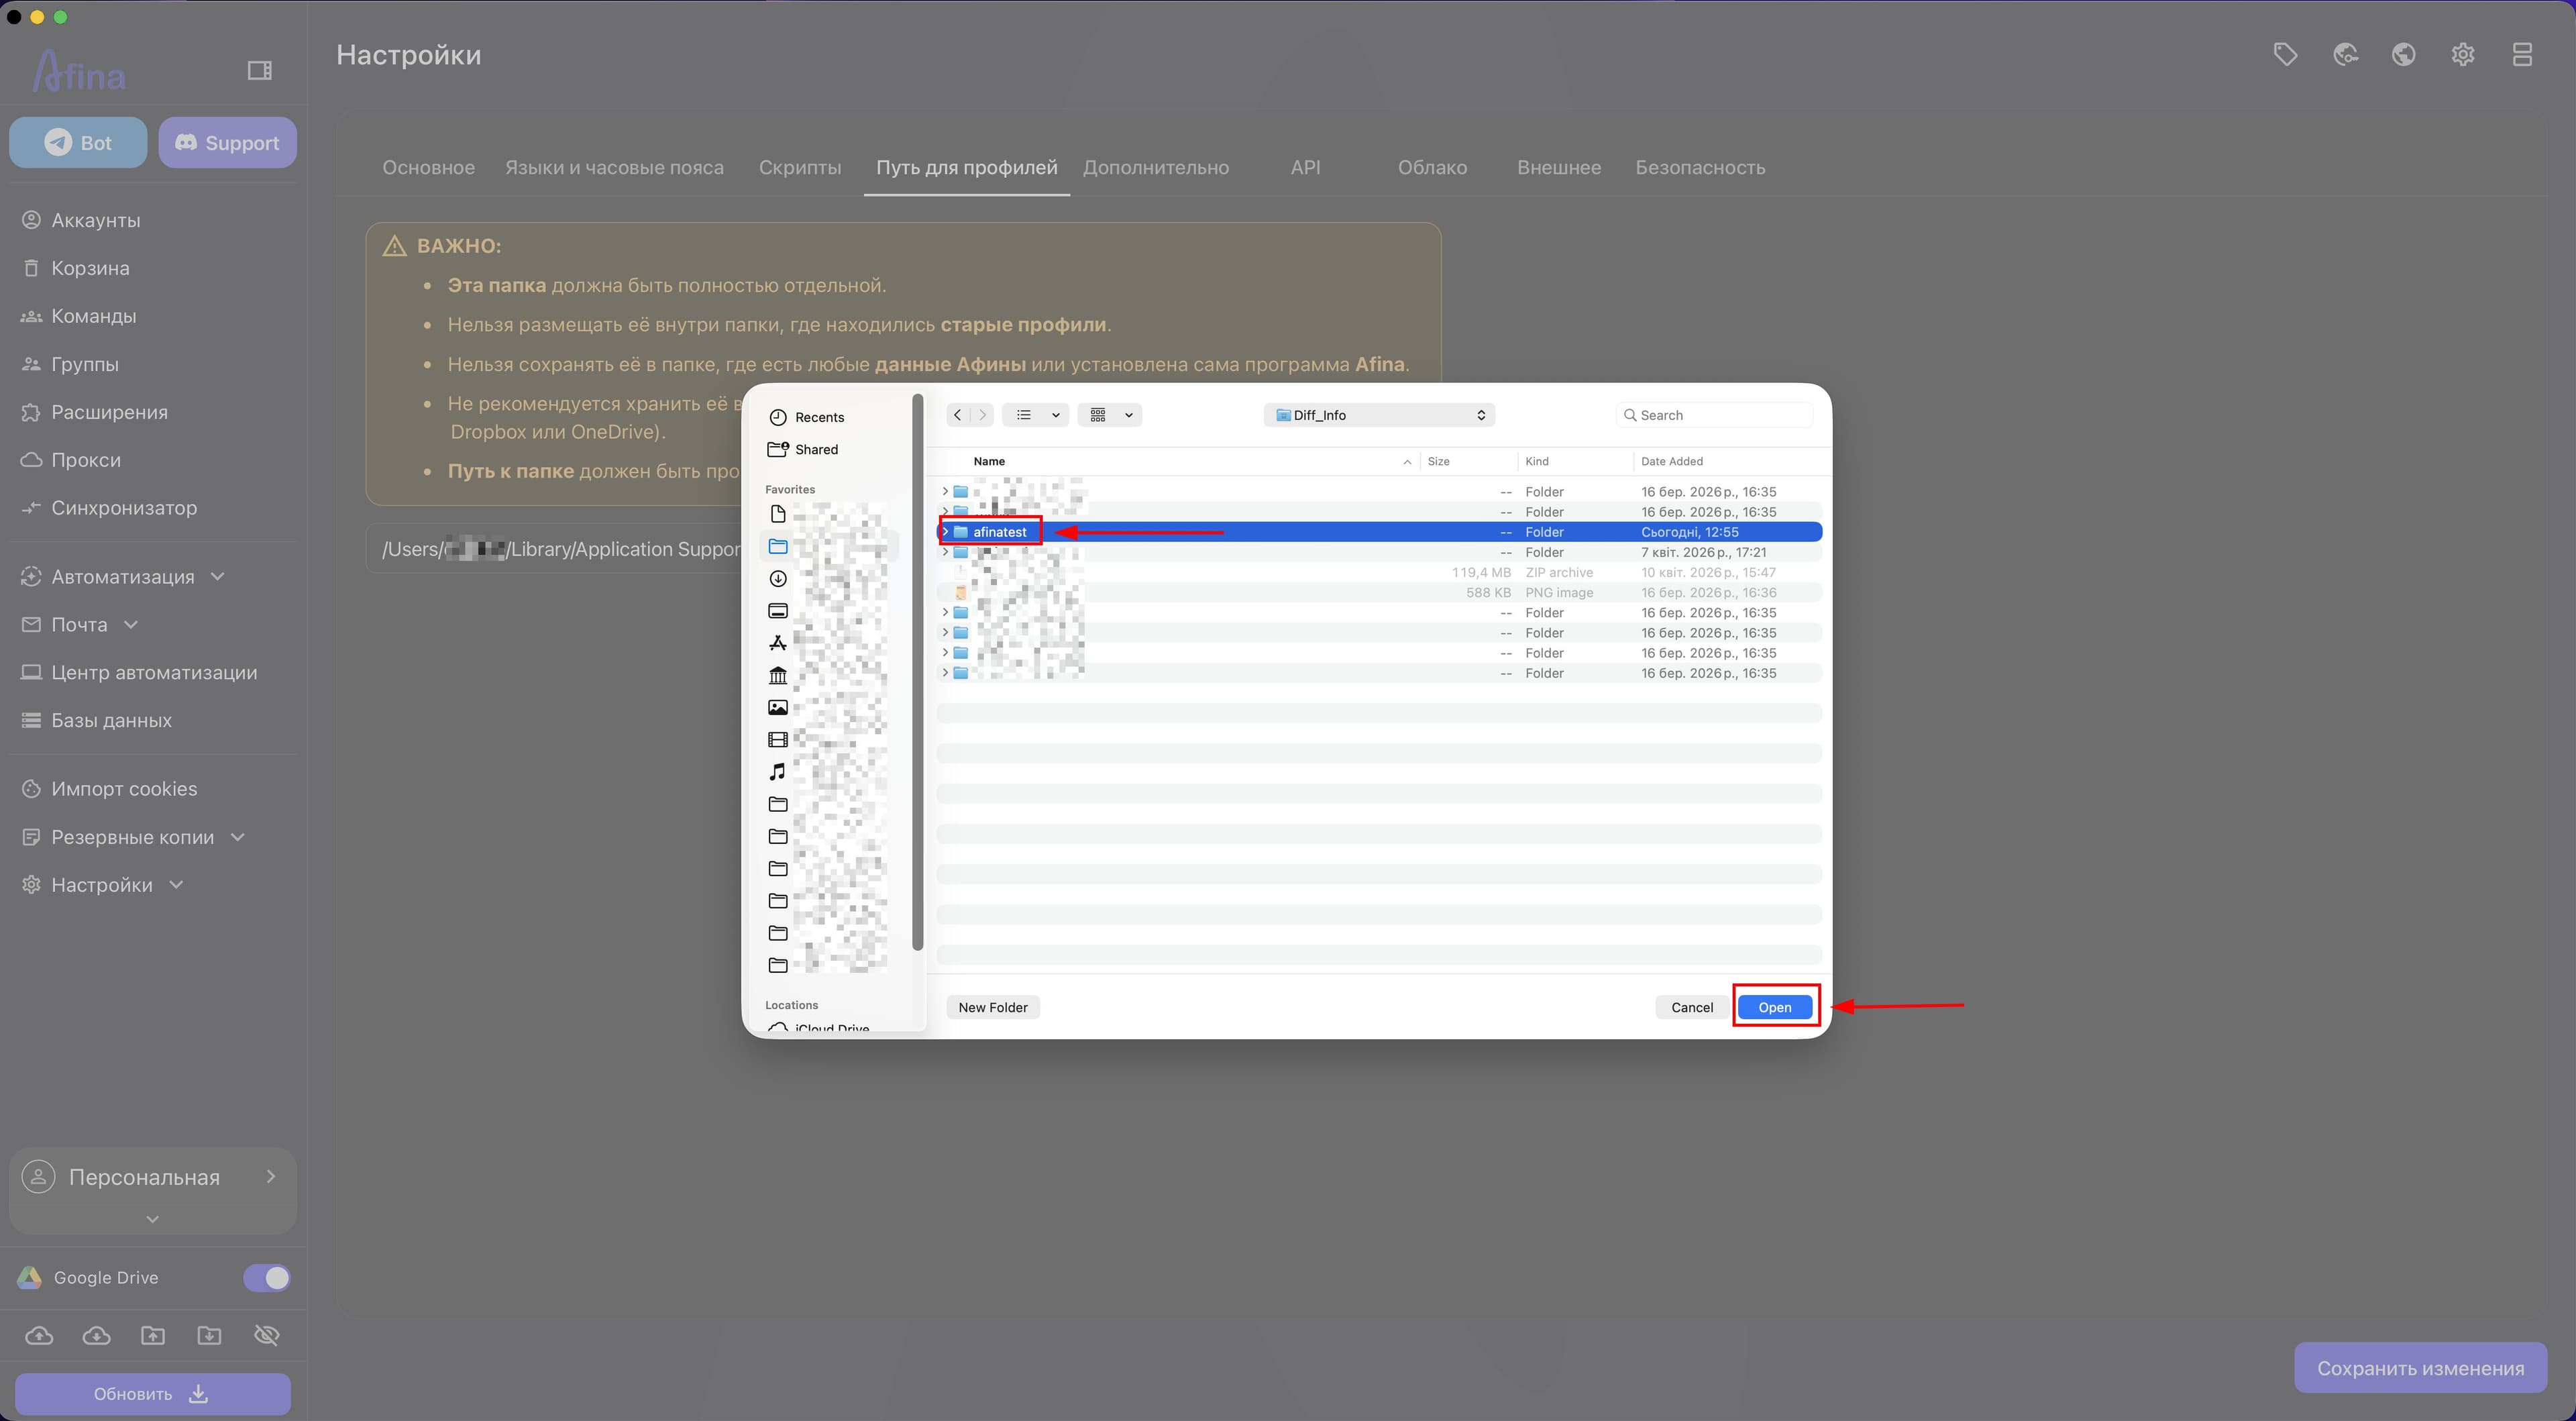Viewport: 2576px width, 1421px height.
Task: Switch to the Основное tab
Action: 428,168
